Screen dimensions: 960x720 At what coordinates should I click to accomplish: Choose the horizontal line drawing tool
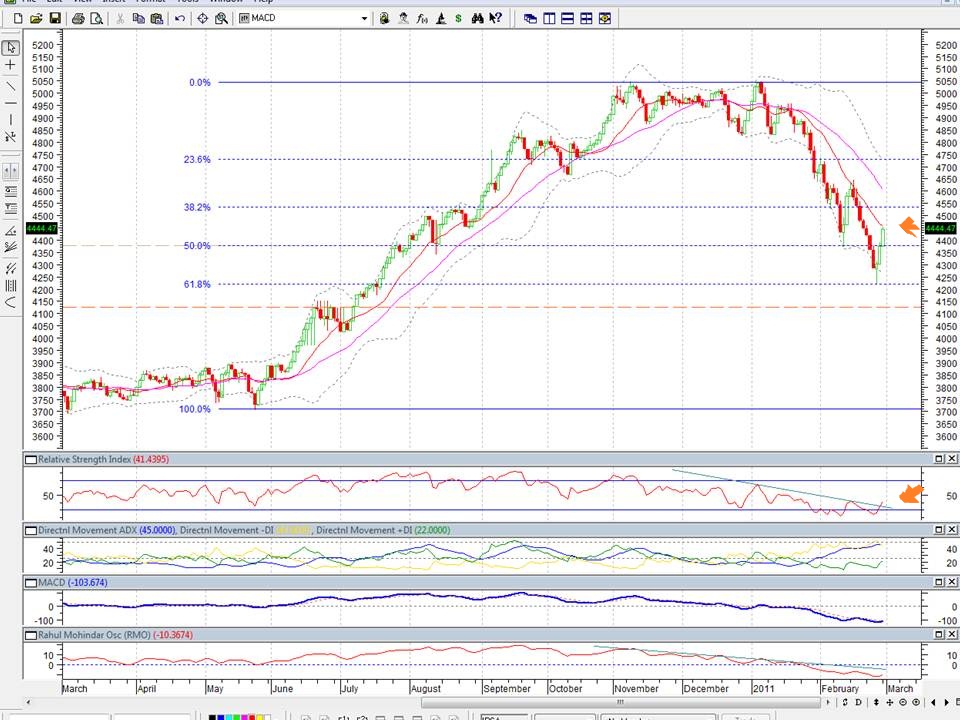10,103
